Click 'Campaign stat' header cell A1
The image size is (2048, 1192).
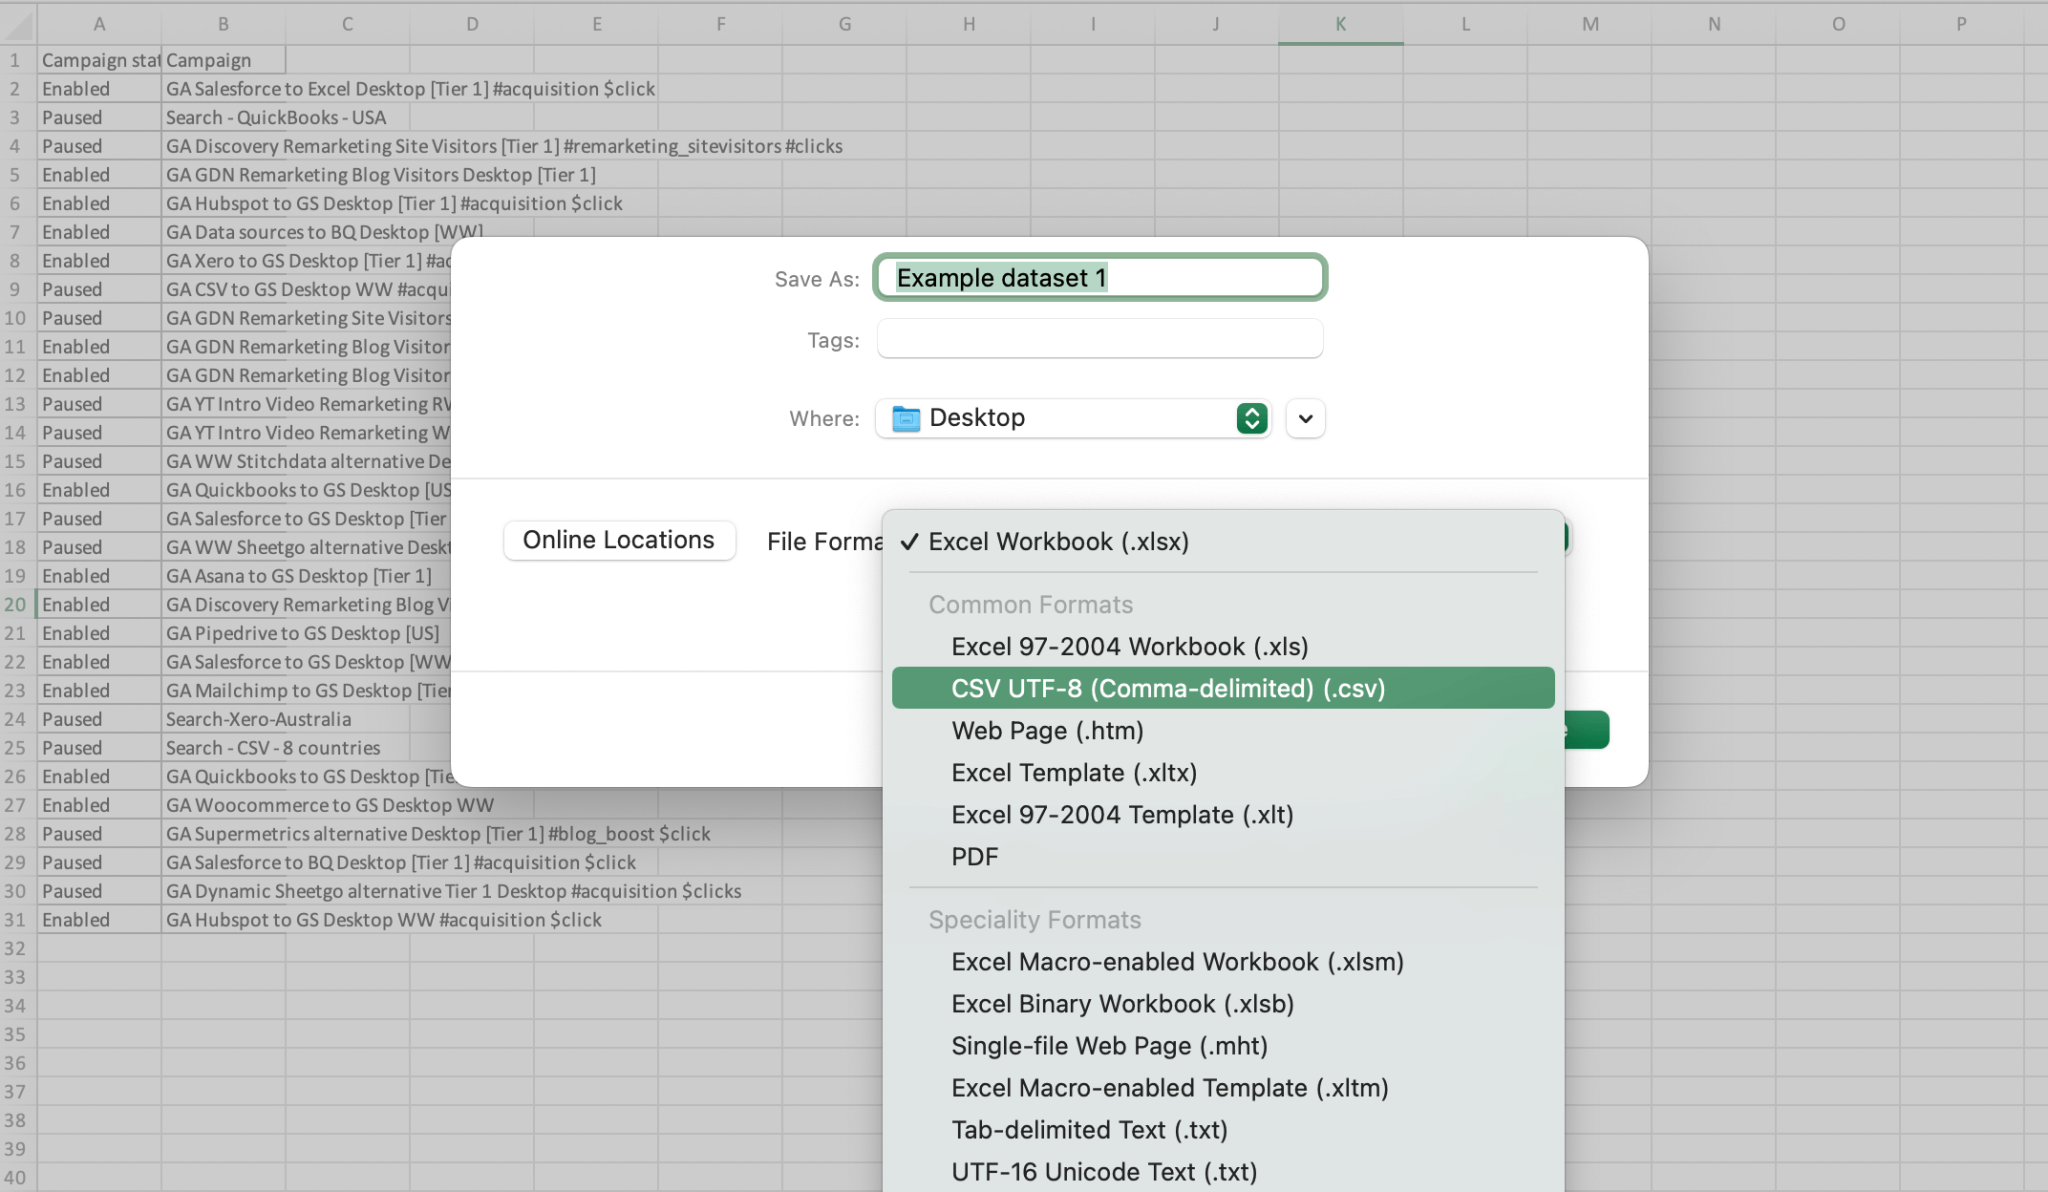coord(99,60)
